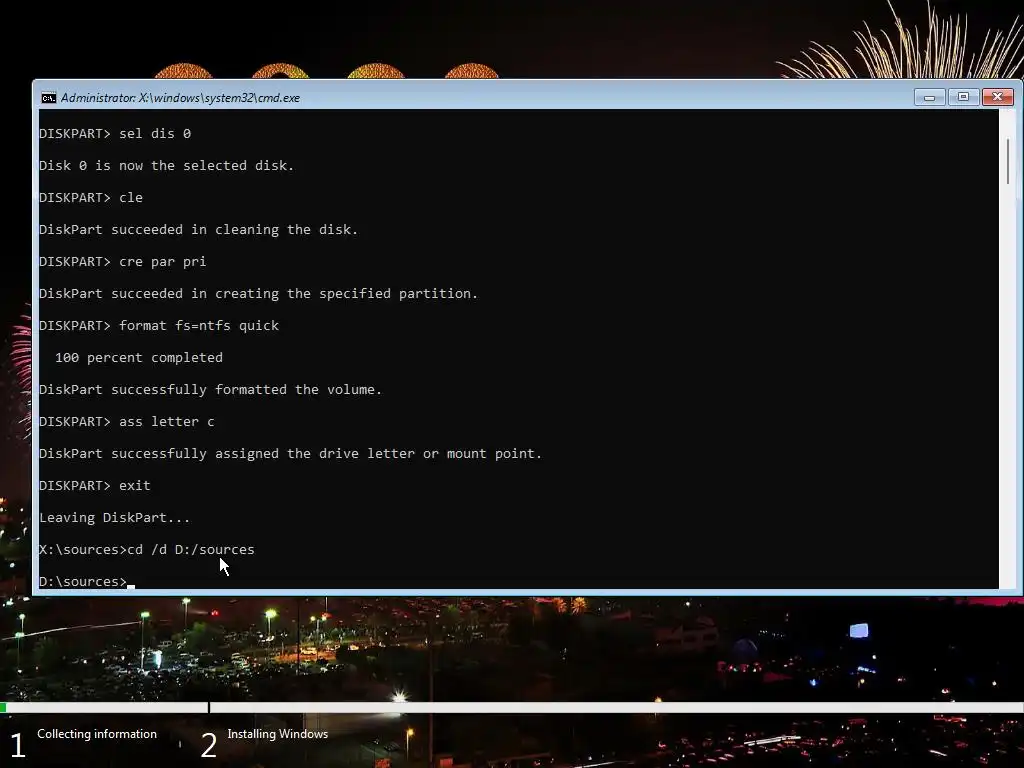
Task: Minimize the cmd.exe window
Action: pos(929,97)
